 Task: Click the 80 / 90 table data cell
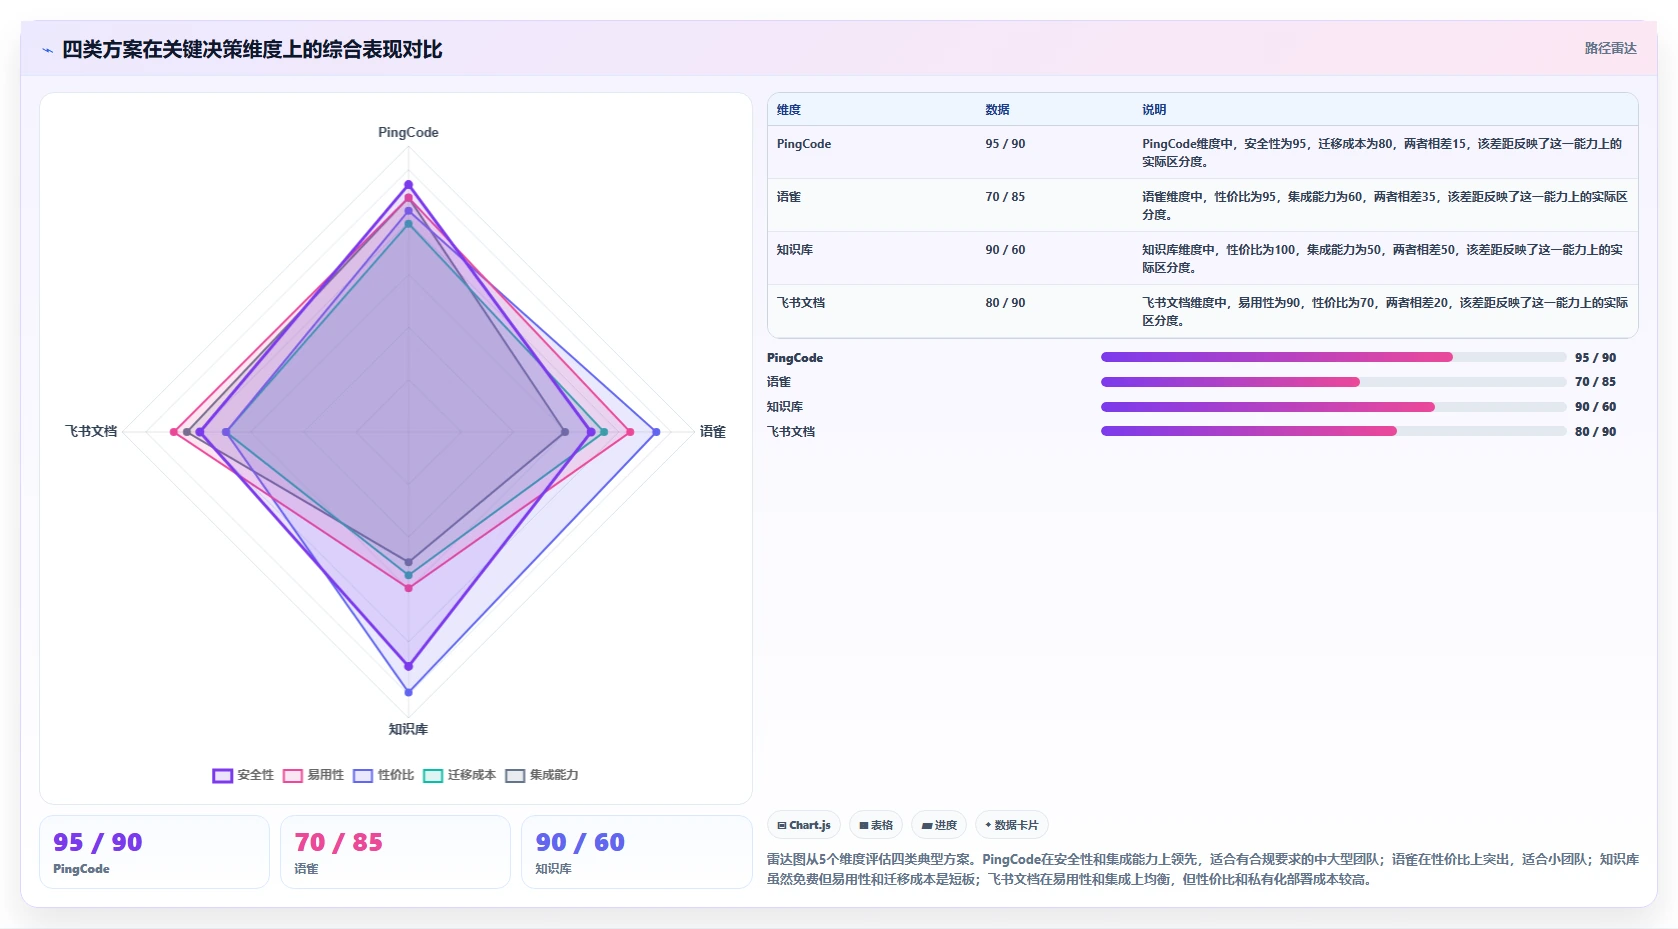pos(1005,303)
